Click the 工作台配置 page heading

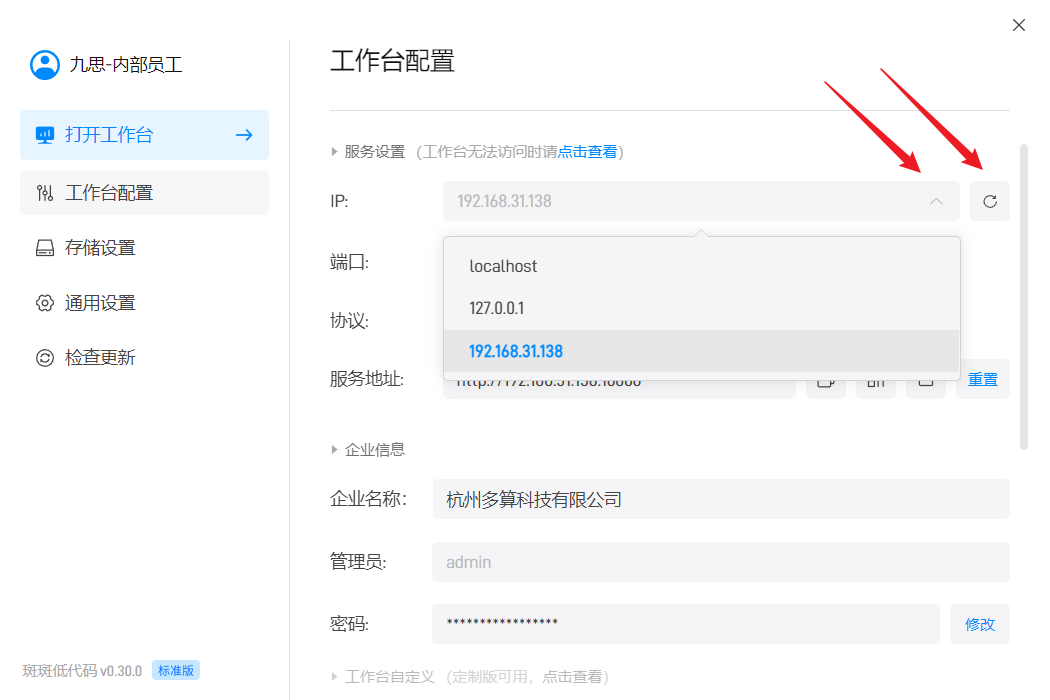click(392, 61)
